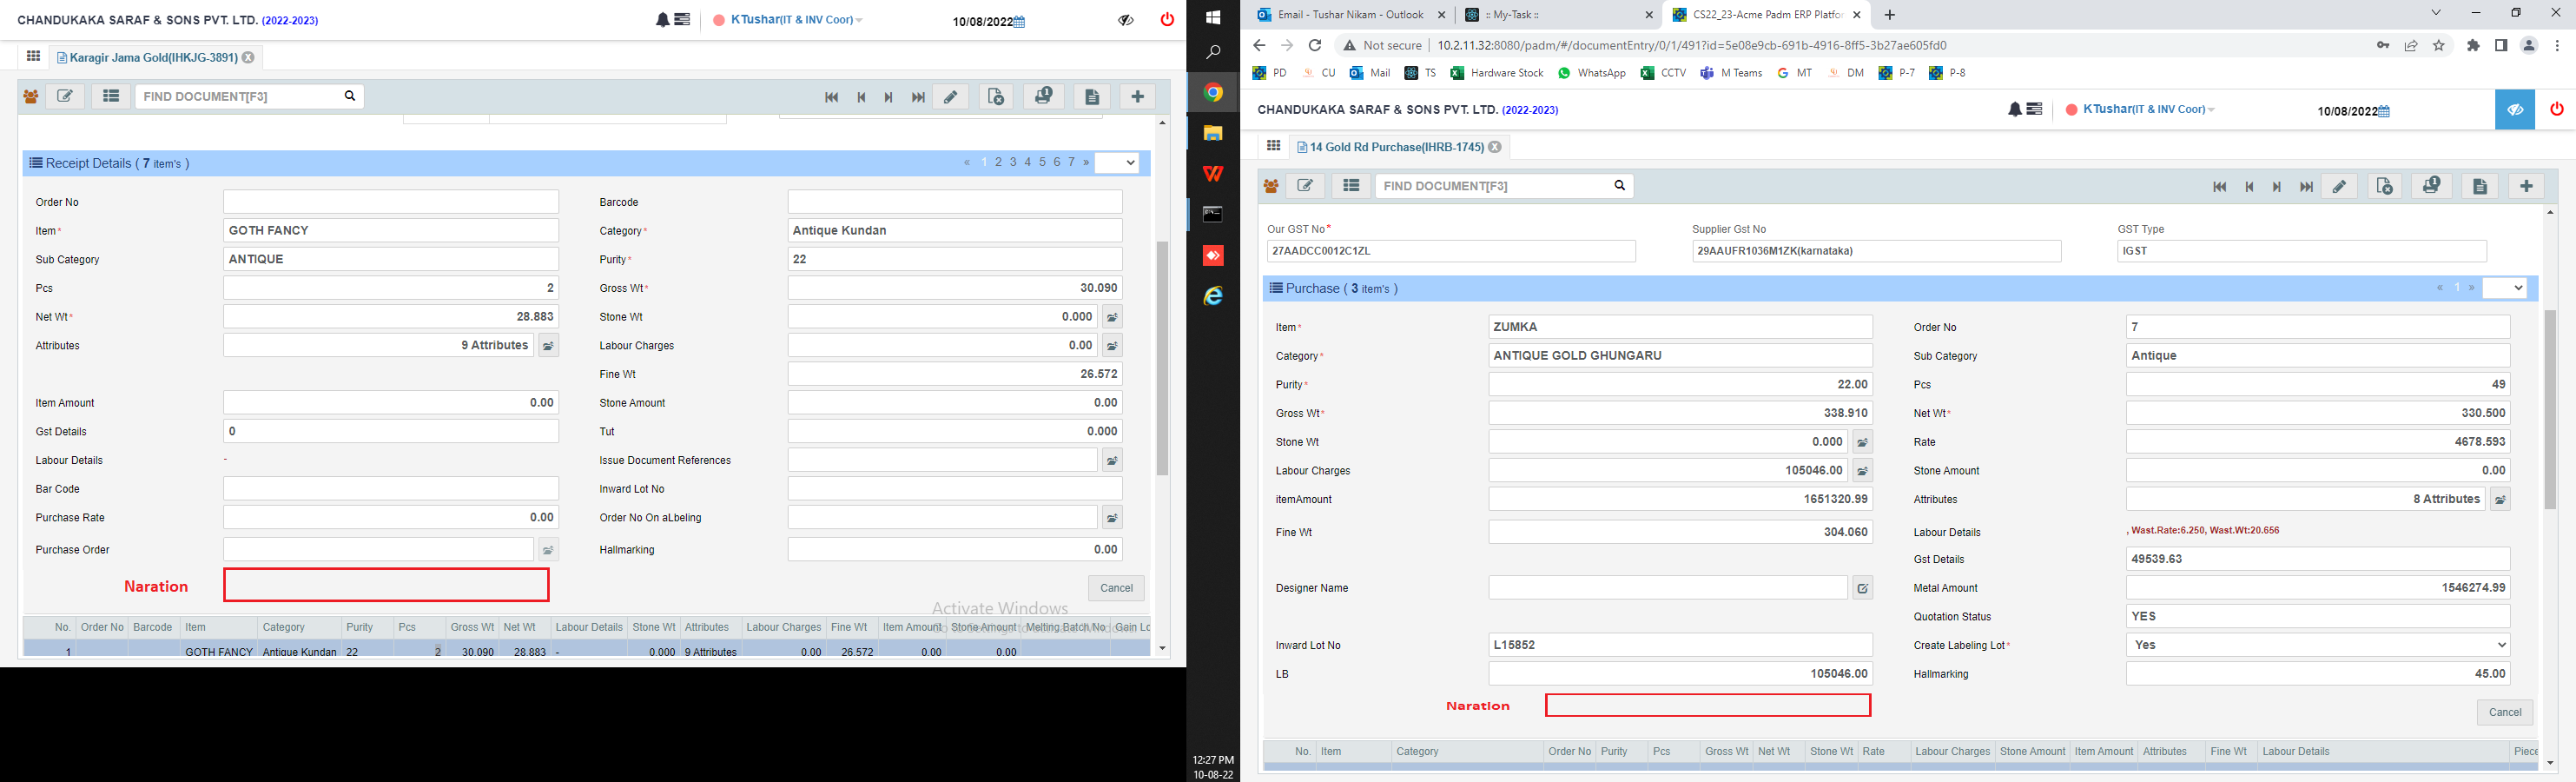Go to next document in Gold Rd Purchase
The image size is (2576, 782).
(2277, 187)
